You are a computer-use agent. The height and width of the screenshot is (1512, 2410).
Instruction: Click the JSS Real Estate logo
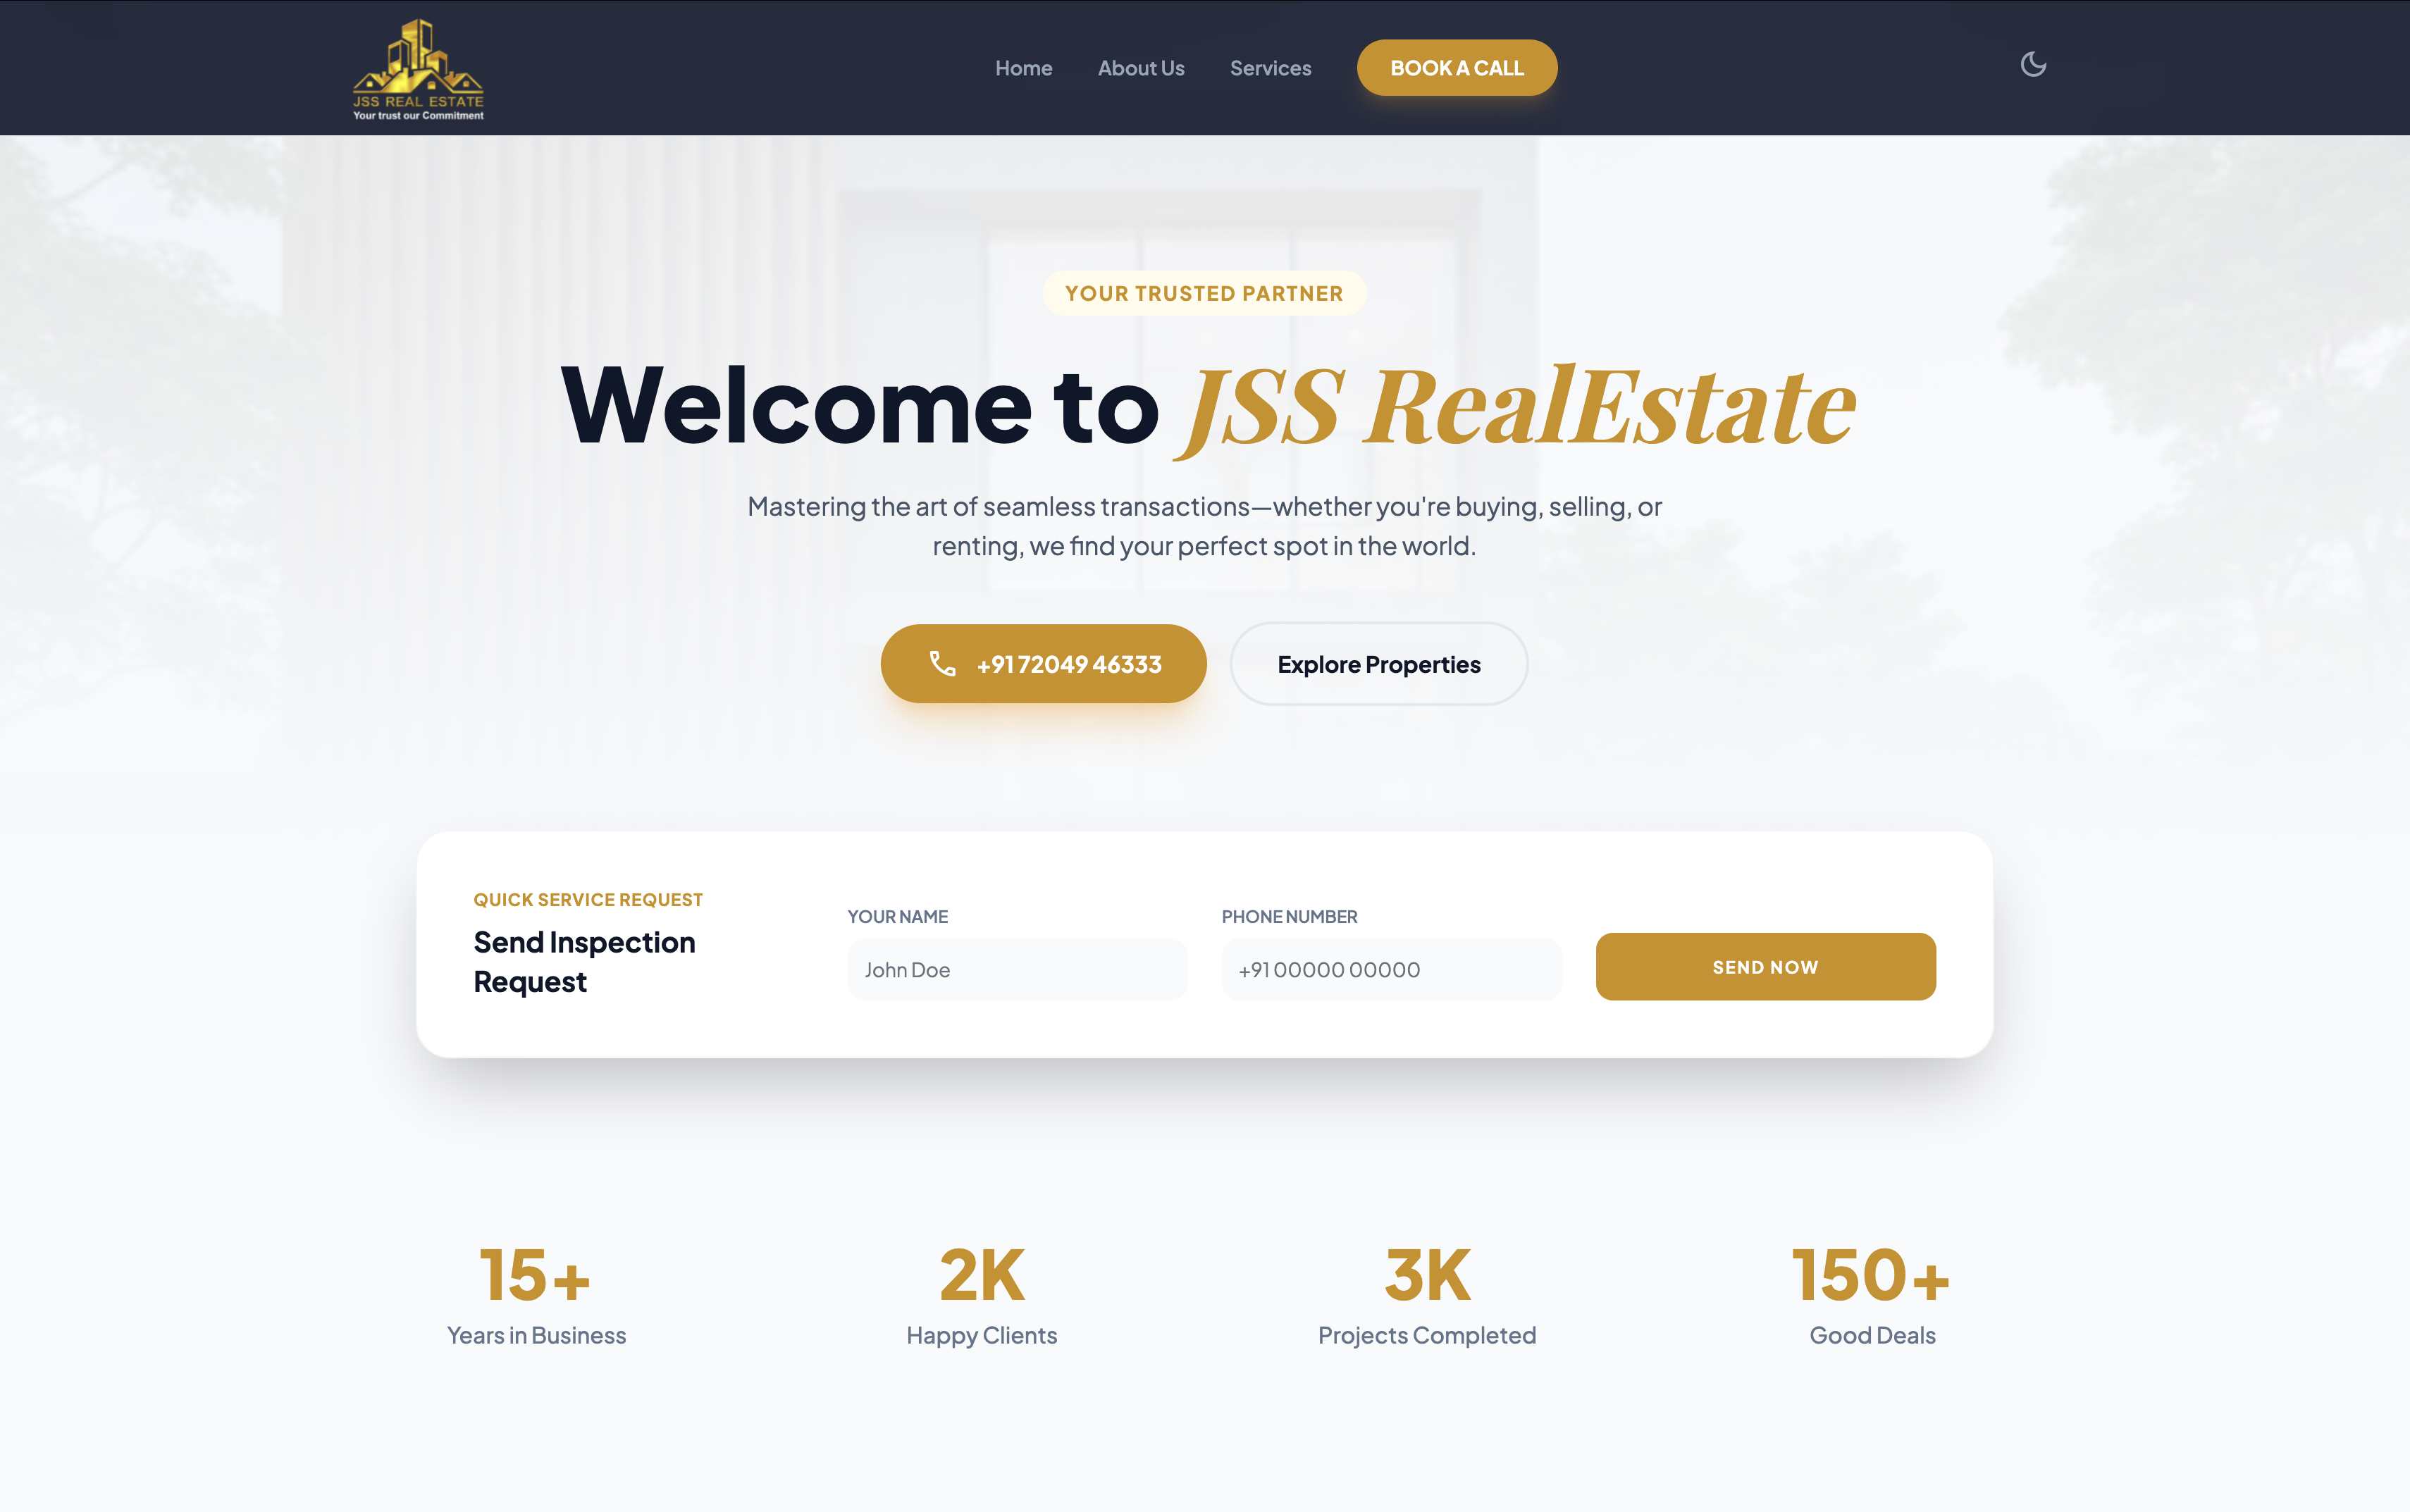click(x=418, y=66)
